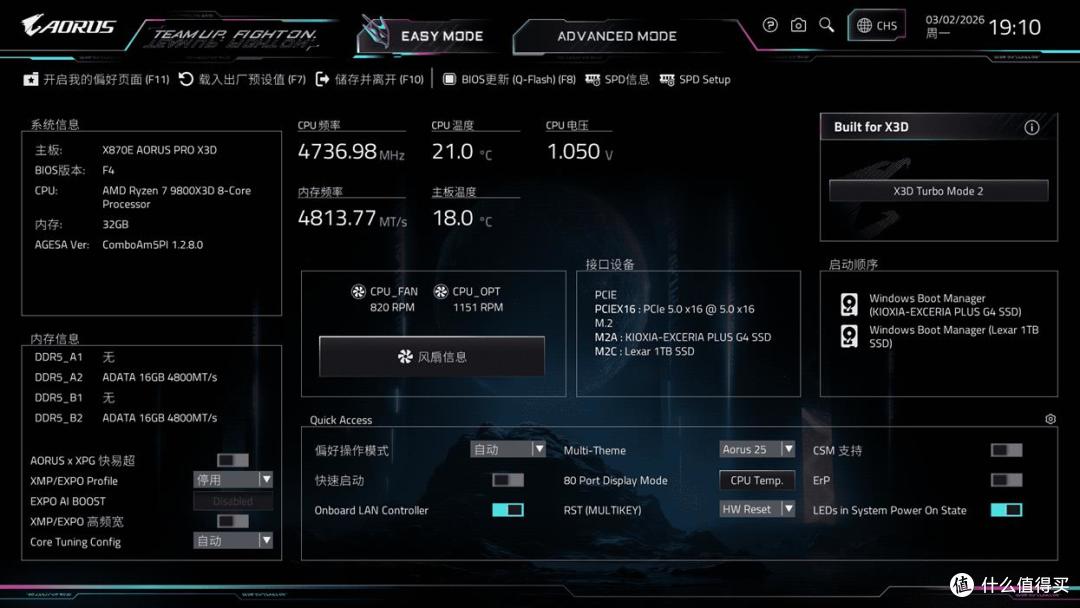The width and height of the screenshot is (1080, 608).
Task: Toggle 快速启动 fast boot switch
Action: tap(508, 480)
